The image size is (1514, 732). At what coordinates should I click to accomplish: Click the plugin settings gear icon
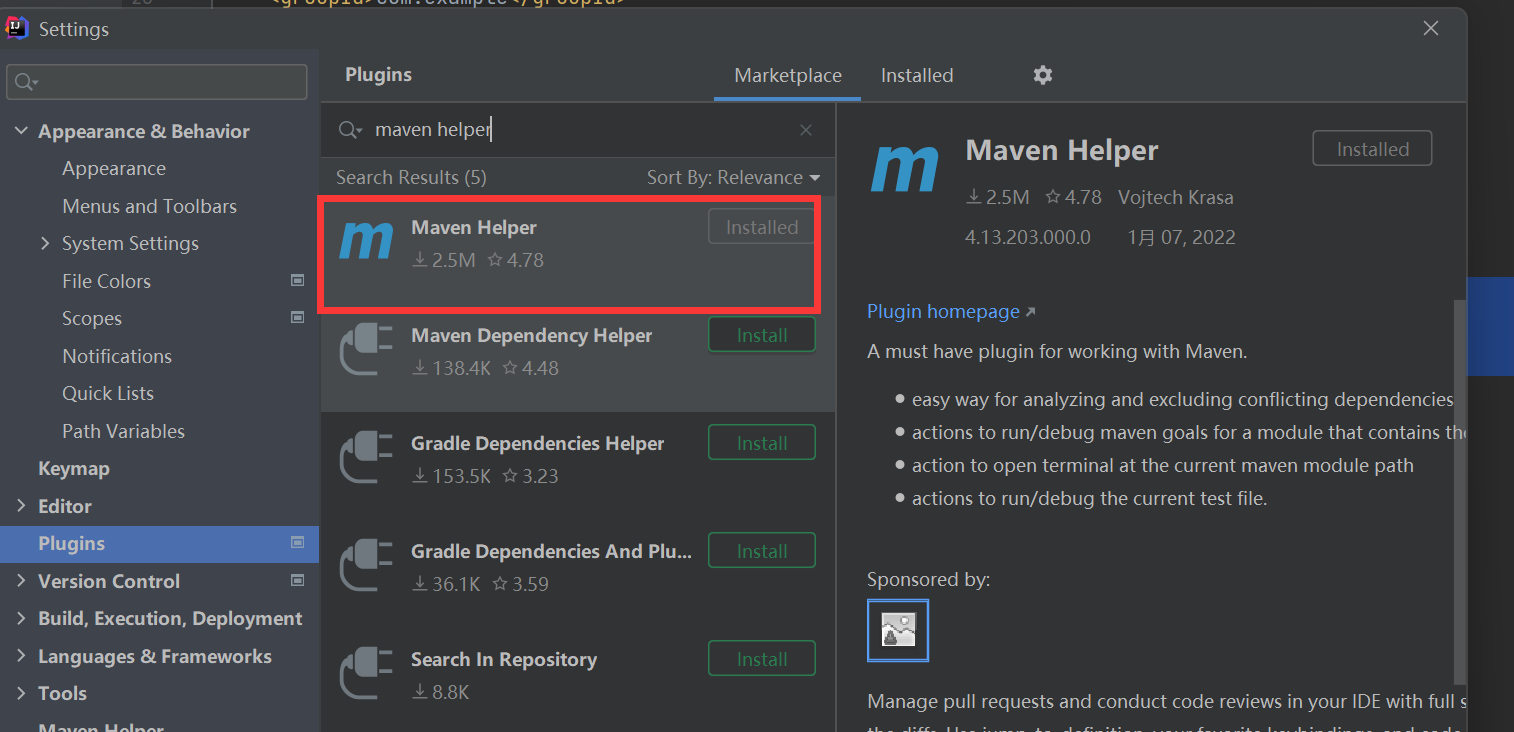tap(1043, 75)
